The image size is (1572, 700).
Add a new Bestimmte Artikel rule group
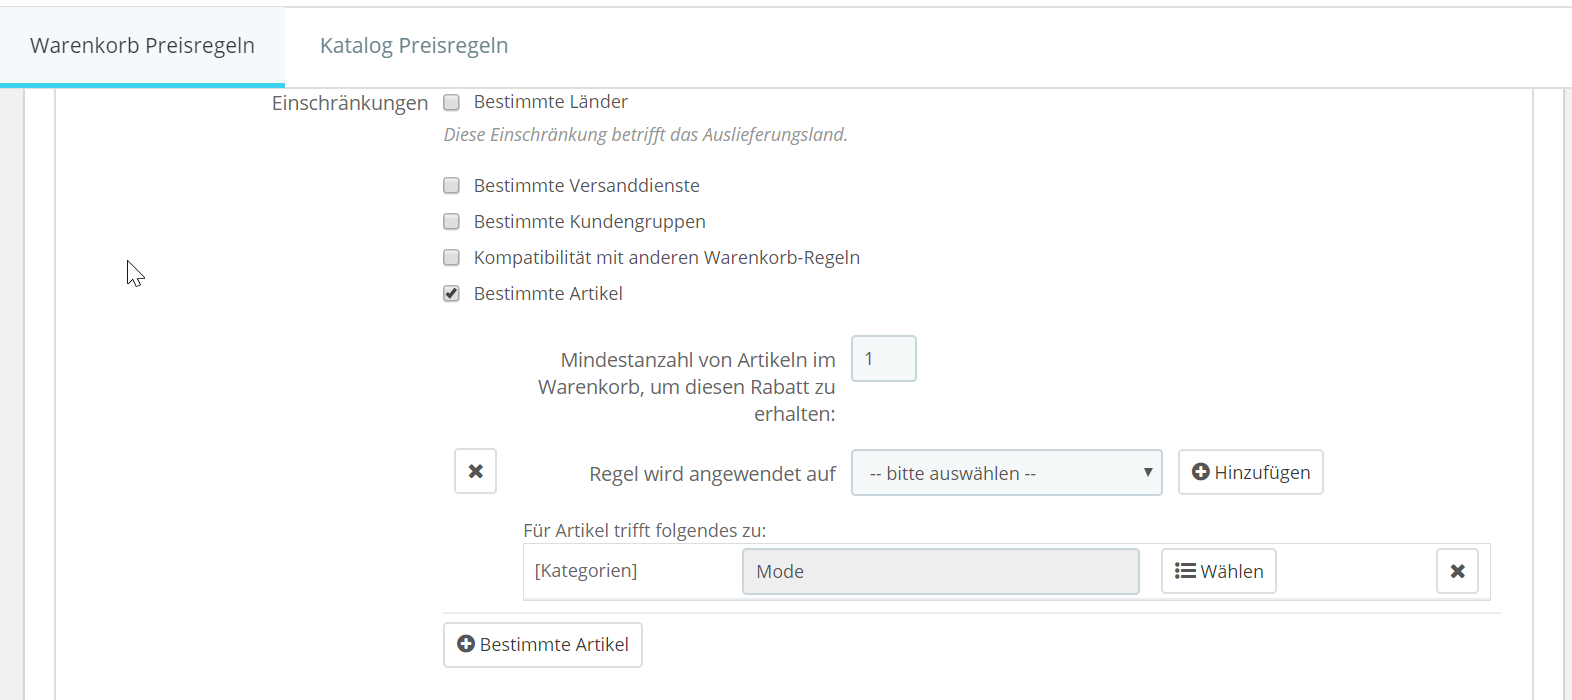point(542,645)
